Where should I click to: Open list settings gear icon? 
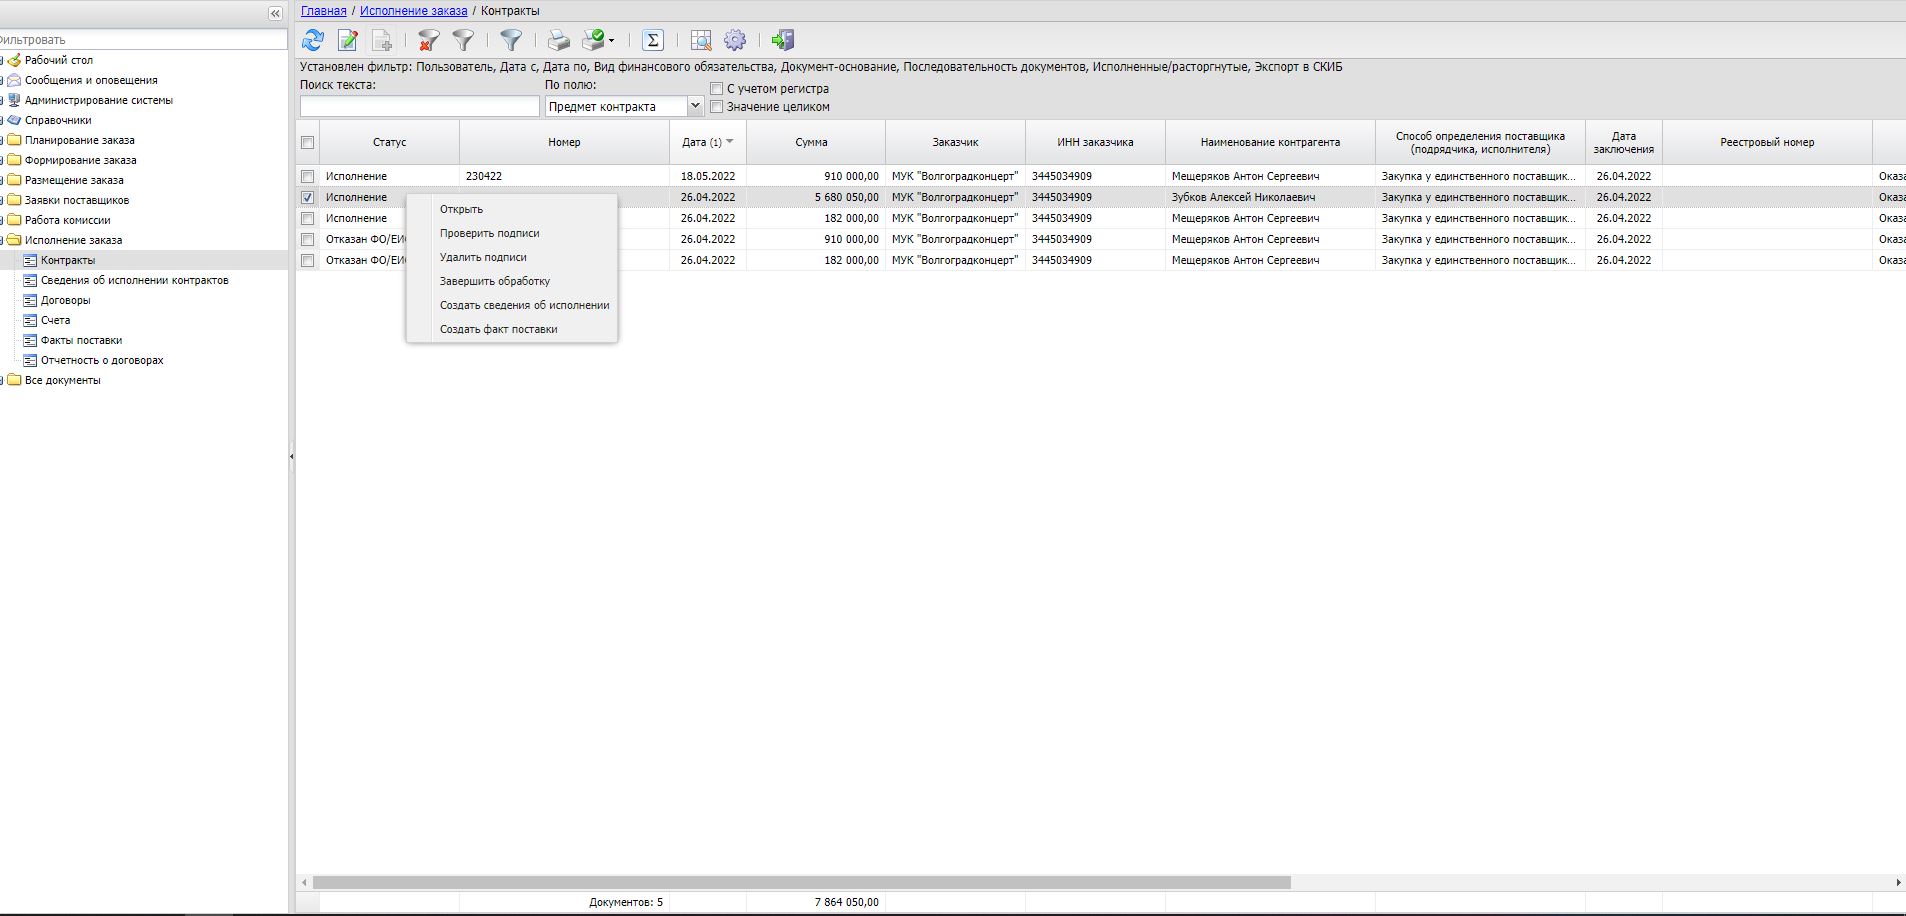(735, 40)
